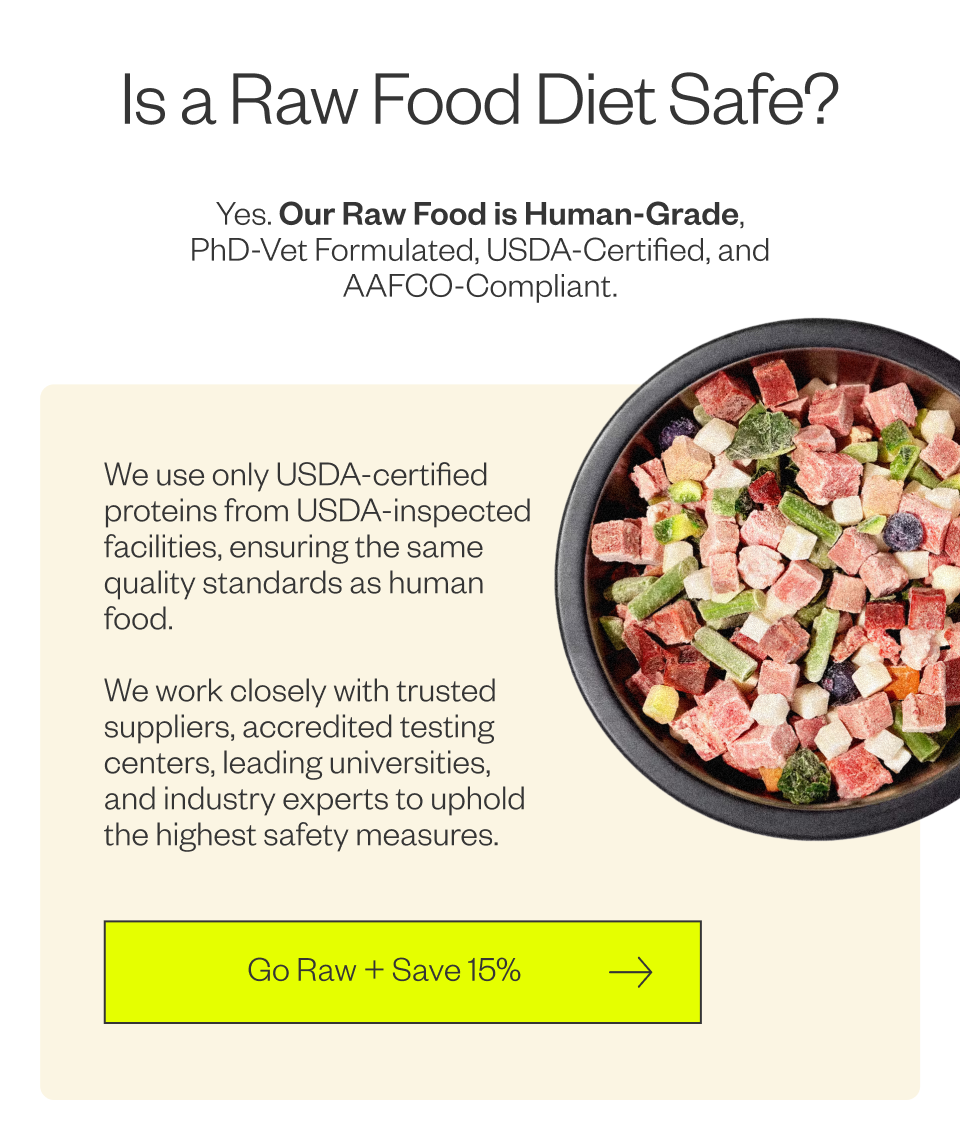Click the Go Raw + Save 15% button
960x1147 pixels.
(402, 971)
